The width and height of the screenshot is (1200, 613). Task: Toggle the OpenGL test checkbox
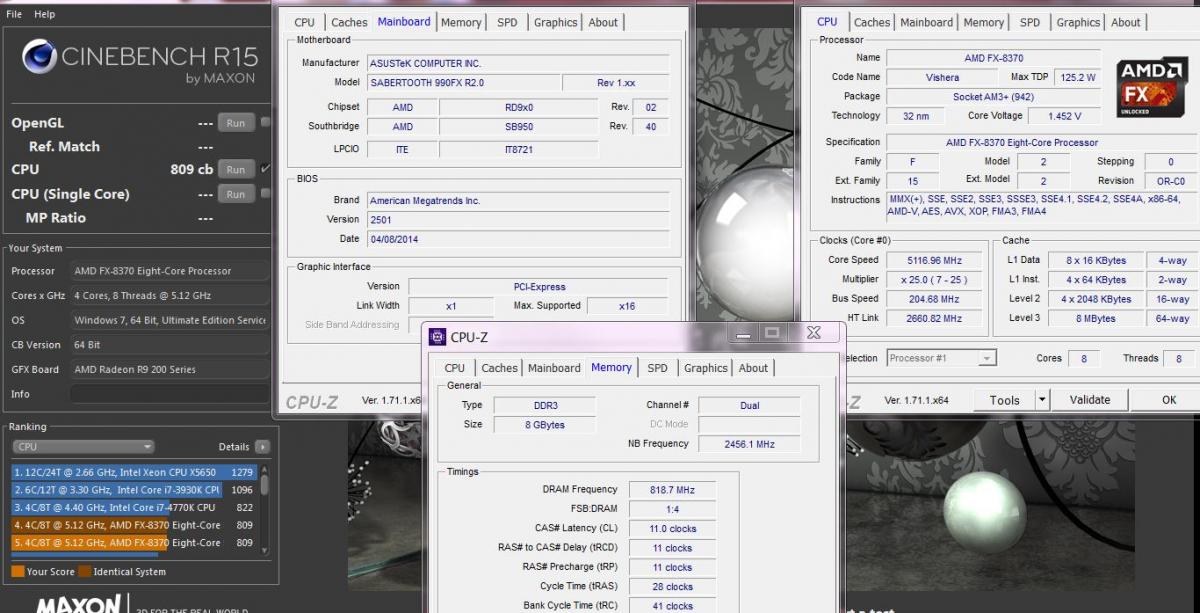[x=265, y=122]
